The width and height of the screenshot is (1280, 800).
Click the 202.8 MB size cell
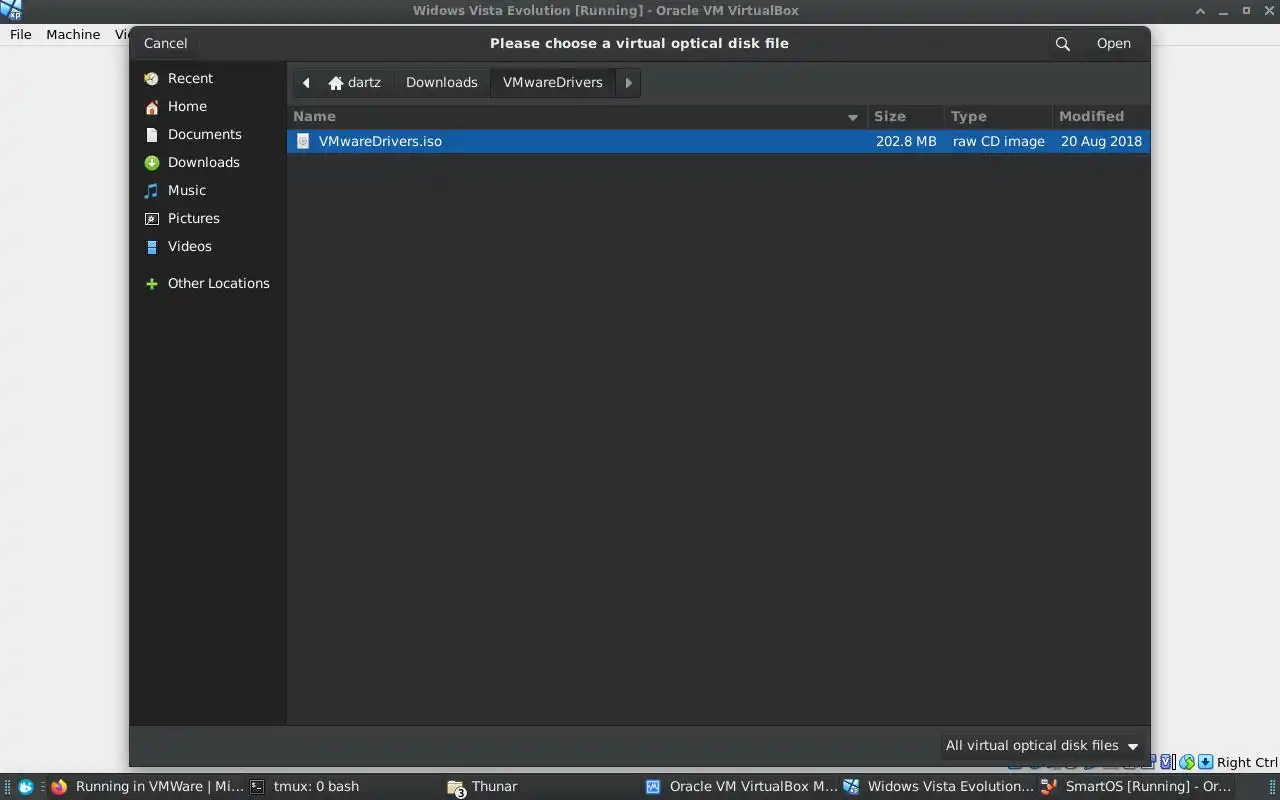906,141
